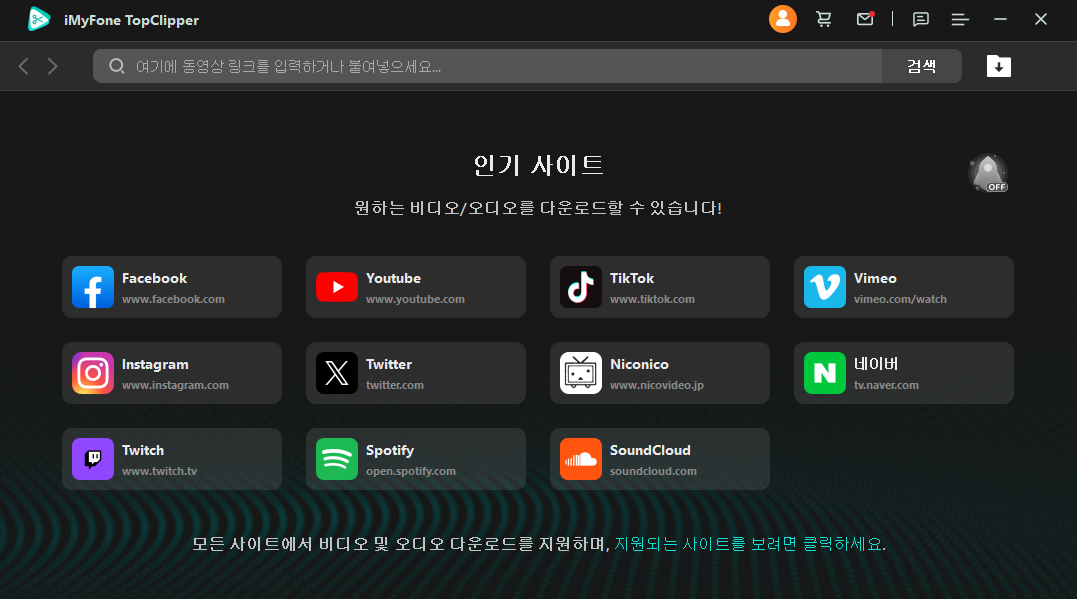Select the tv.naver.com address text

(886, 385)
